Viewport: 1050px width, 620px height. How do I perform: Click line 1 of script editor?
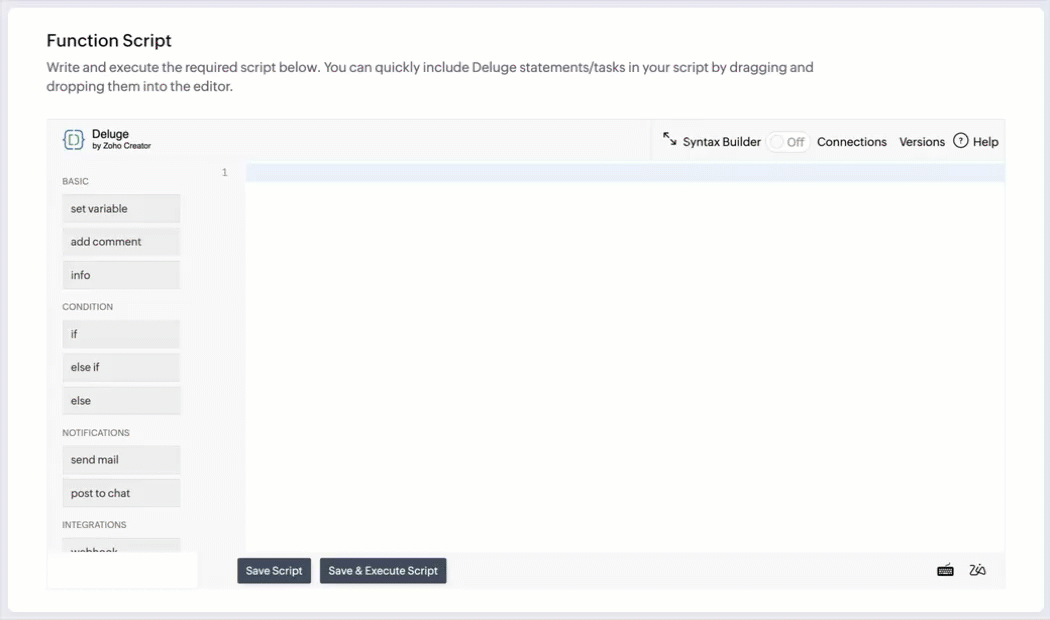[x=625, y=173]
